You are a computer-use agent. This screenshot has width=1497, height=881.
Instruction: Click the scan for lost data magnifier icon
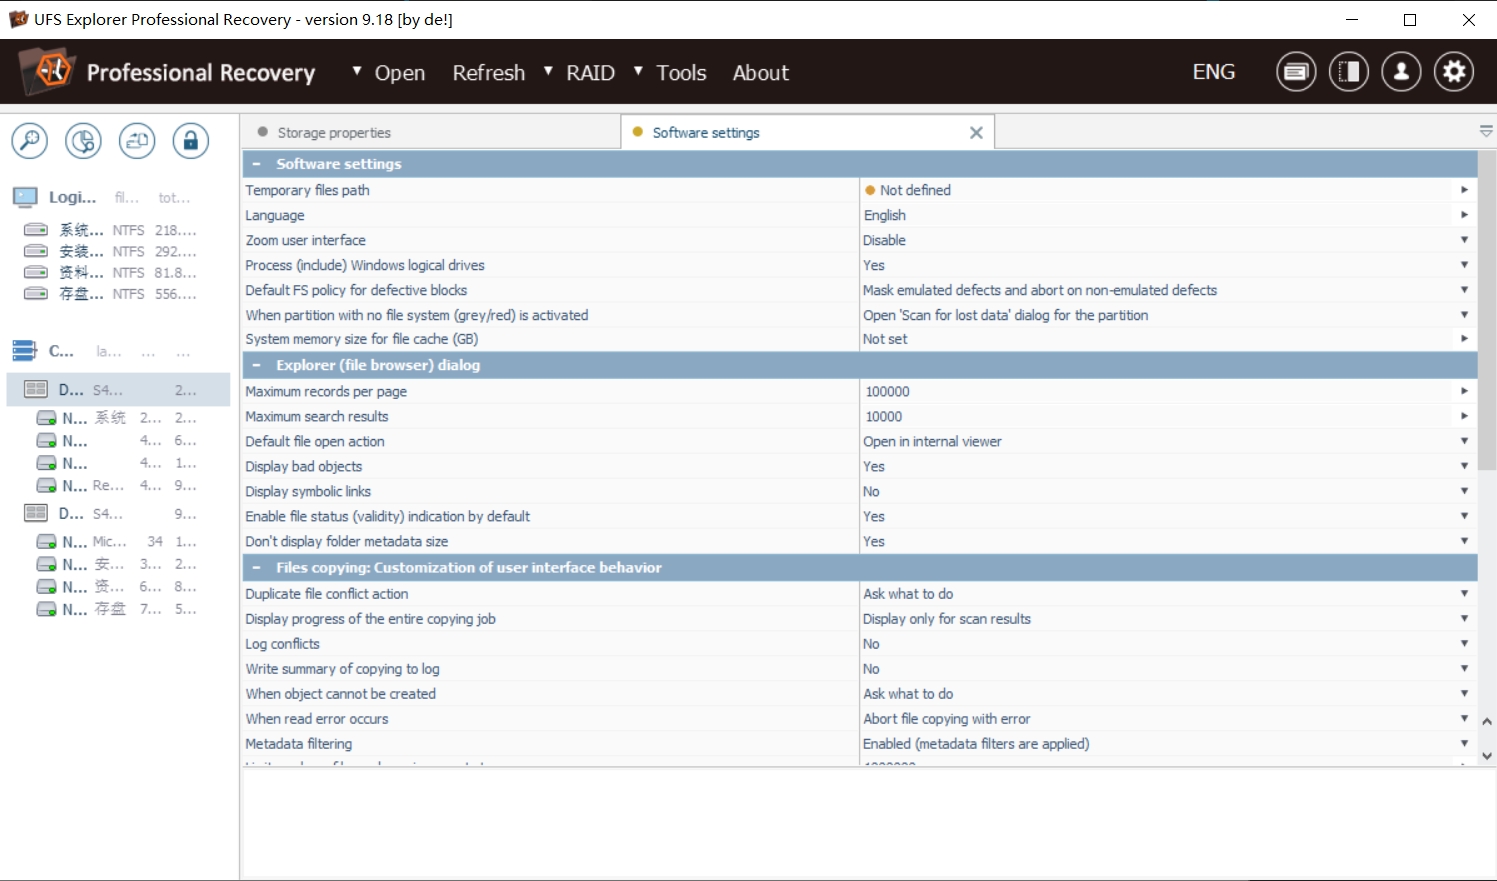(30, 141)
